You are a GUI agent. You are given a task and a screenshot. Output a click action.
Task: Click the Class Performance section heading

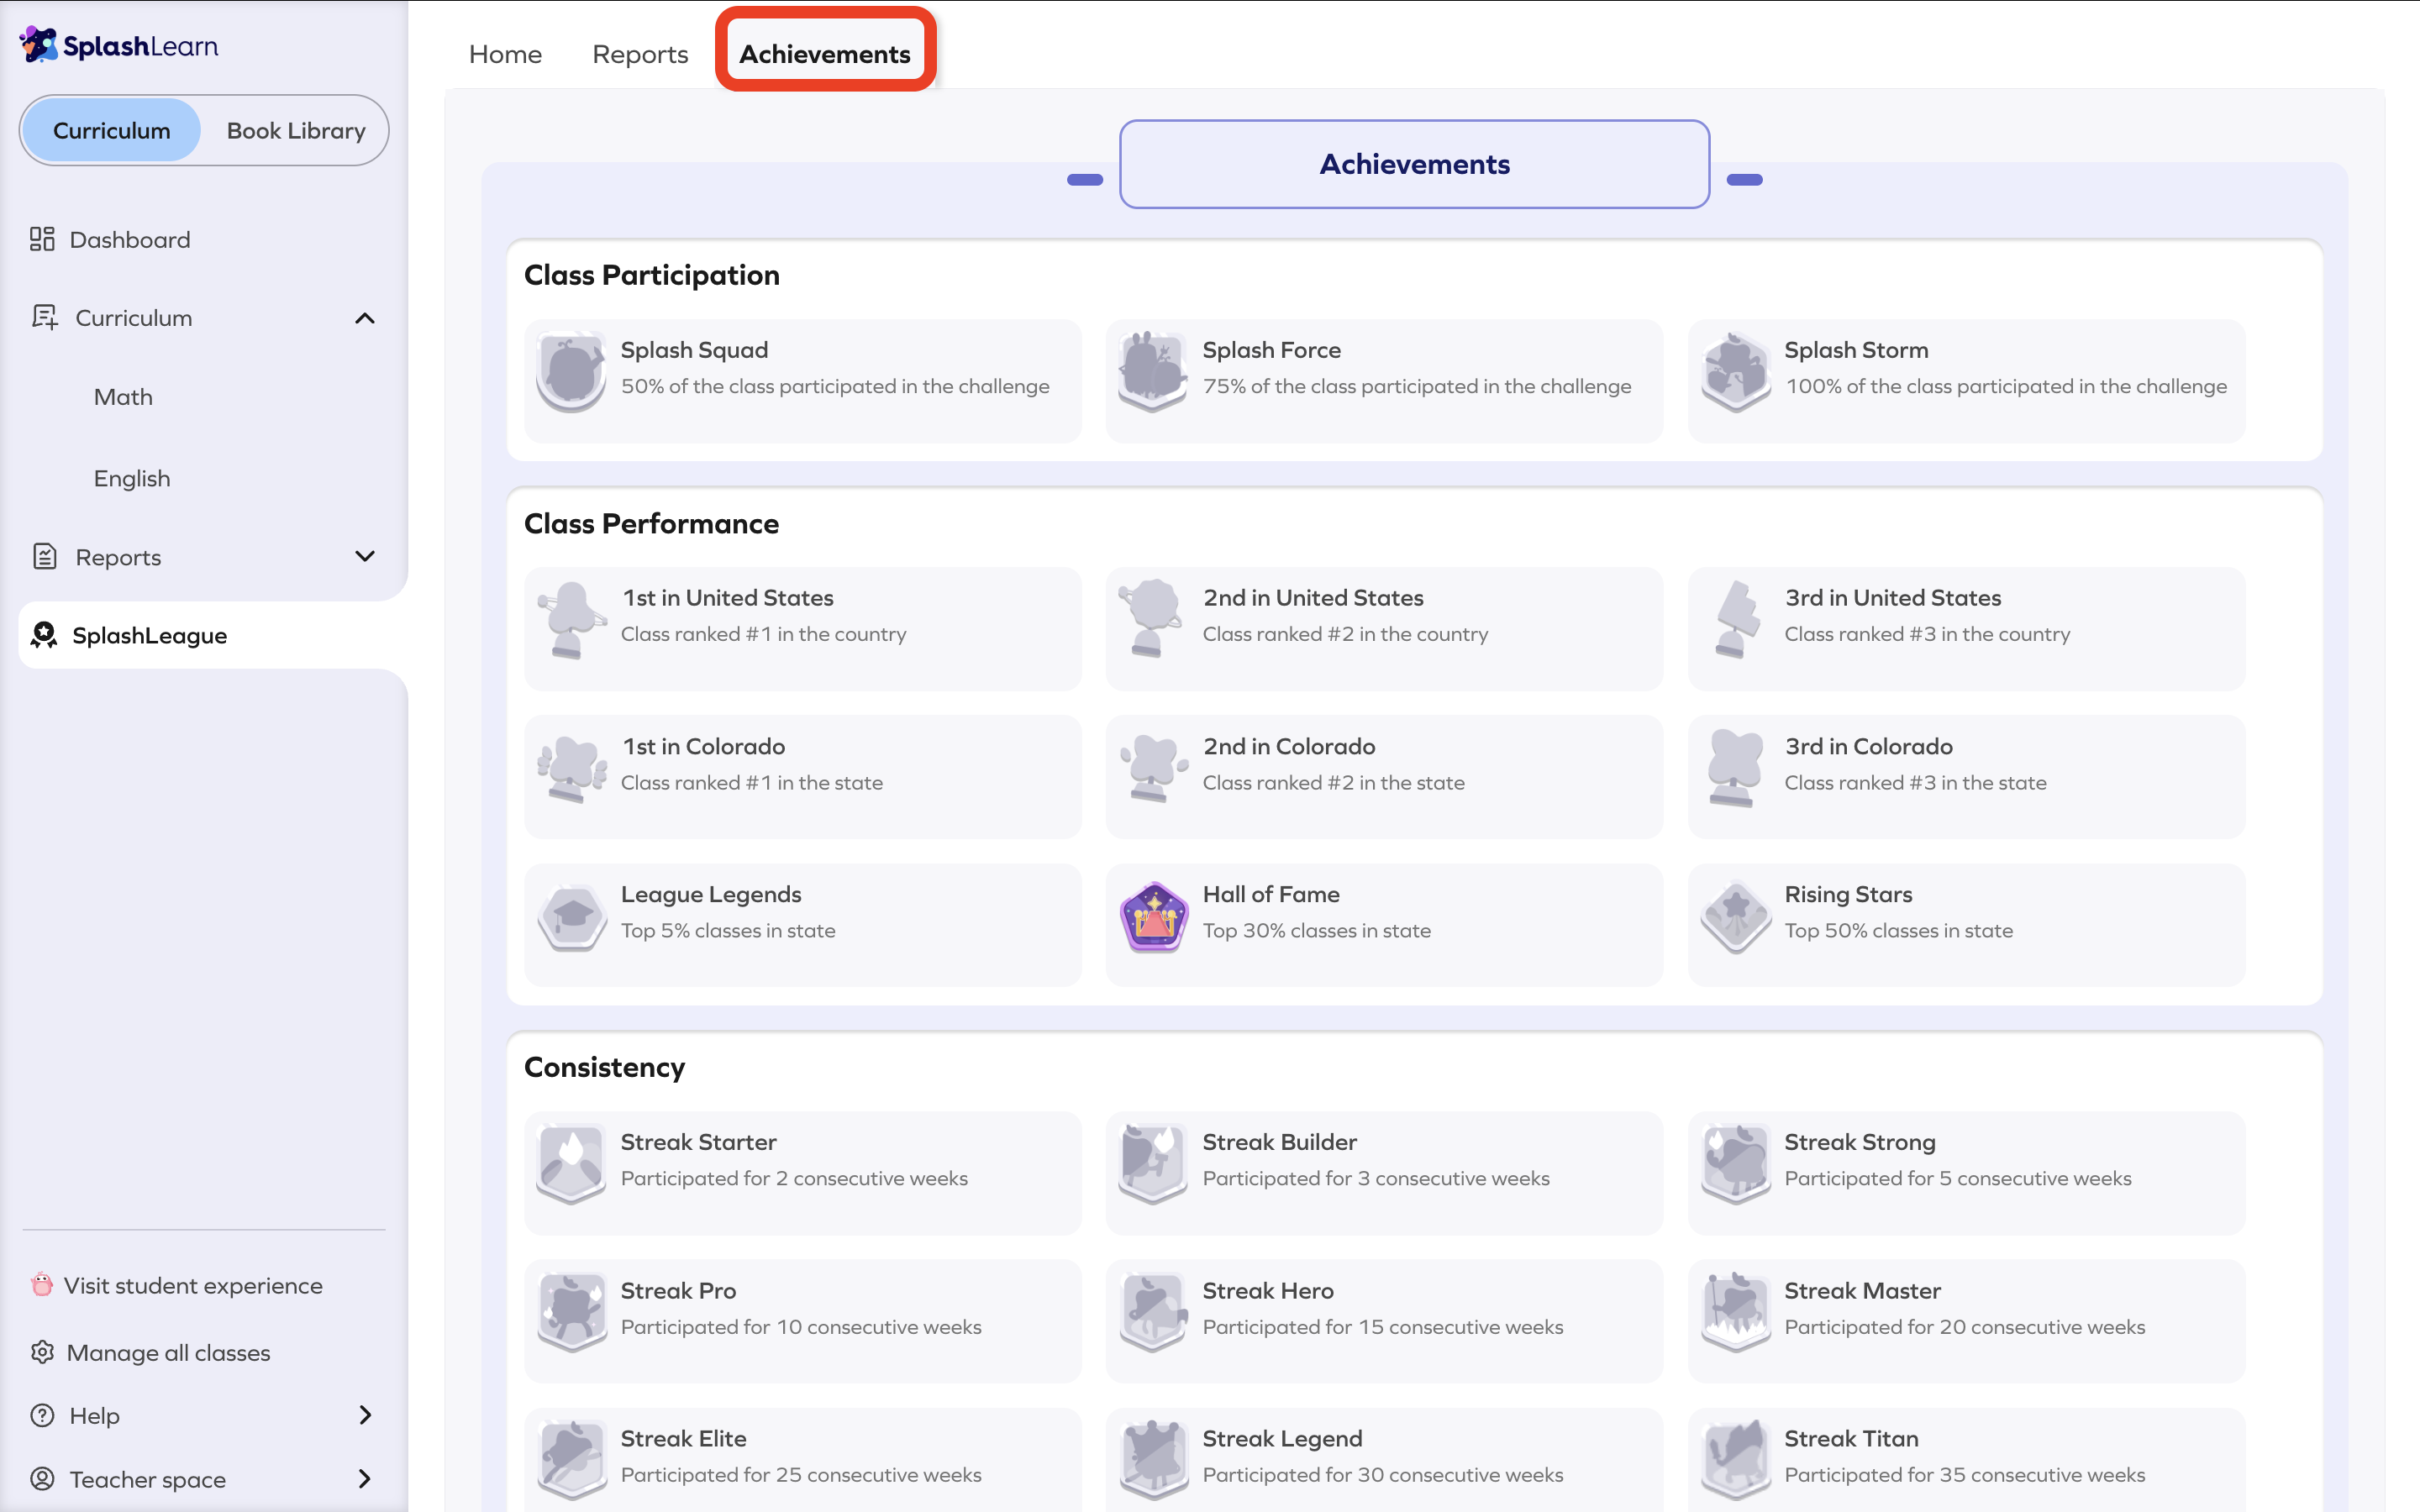click(x=651, y=523)
